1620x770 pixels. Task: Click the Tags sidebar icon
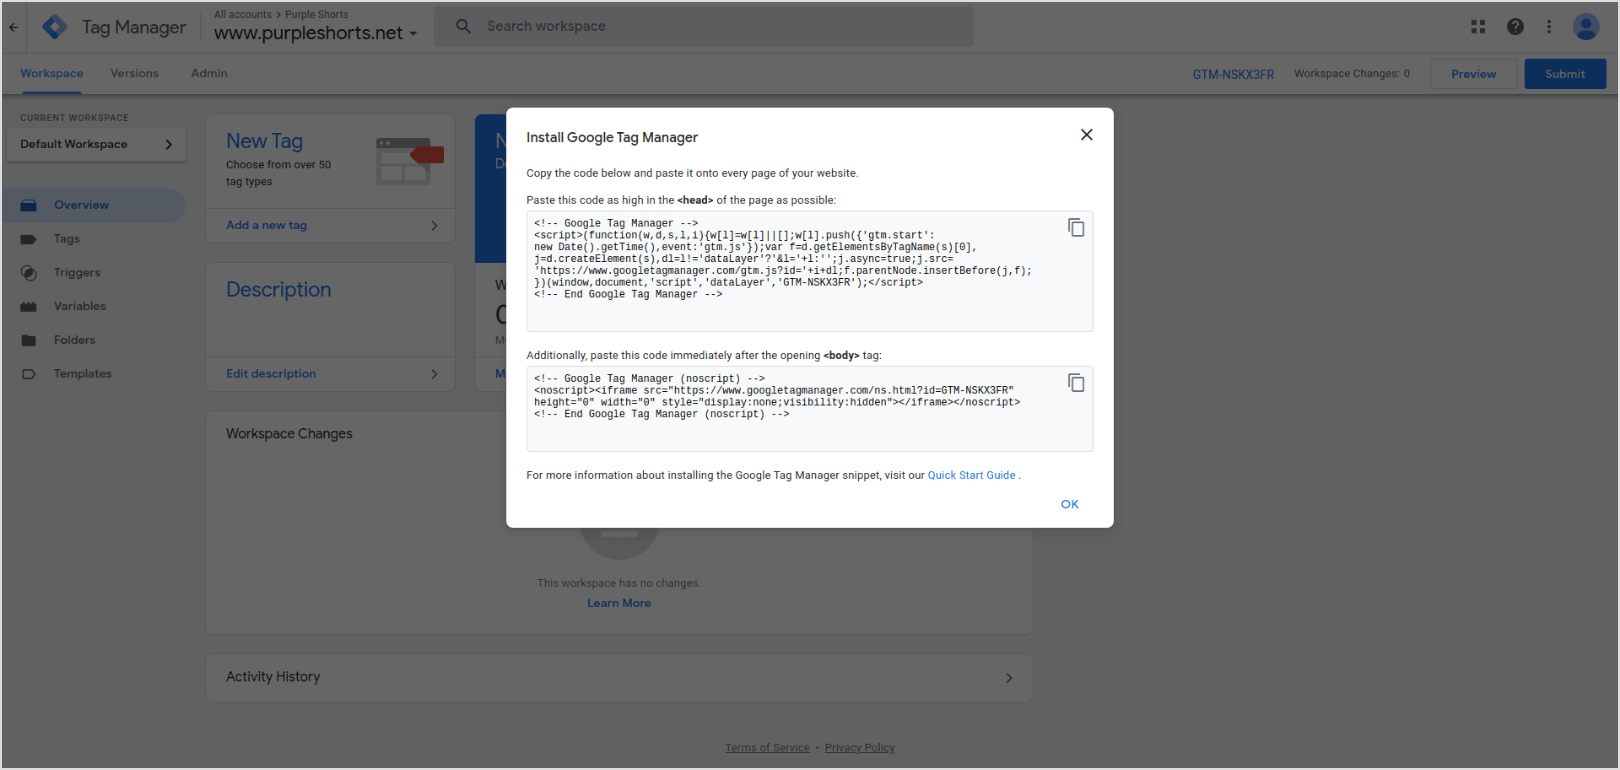click(29, 239)
